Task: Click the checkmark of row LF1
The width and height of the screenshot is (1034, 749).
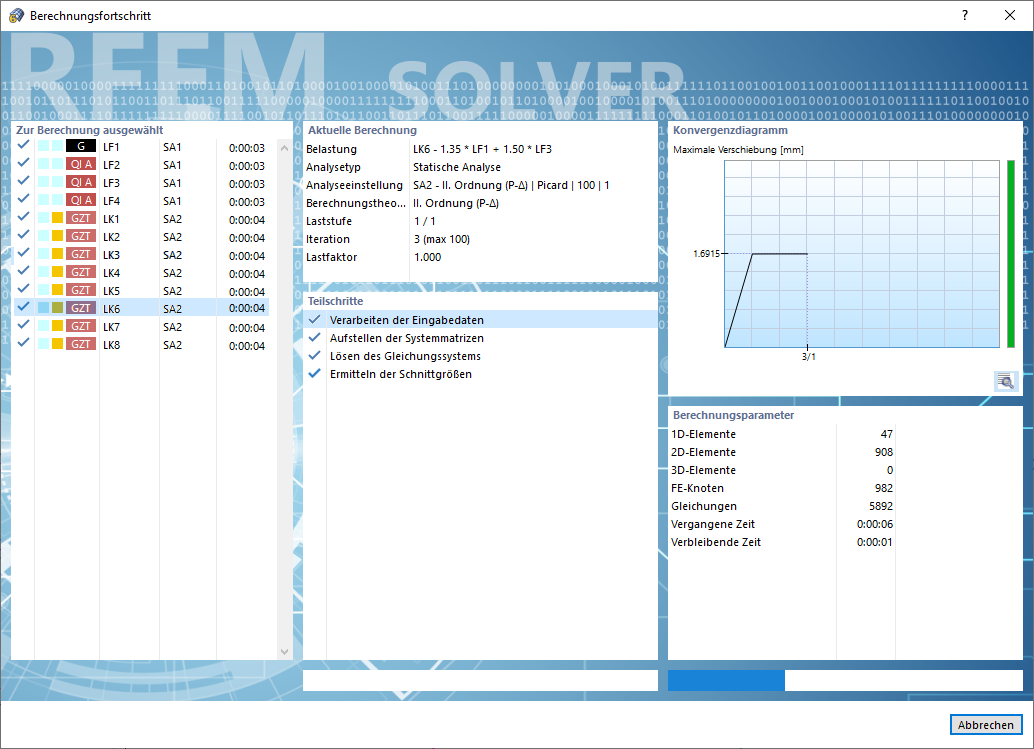Action: click(23, 144)
